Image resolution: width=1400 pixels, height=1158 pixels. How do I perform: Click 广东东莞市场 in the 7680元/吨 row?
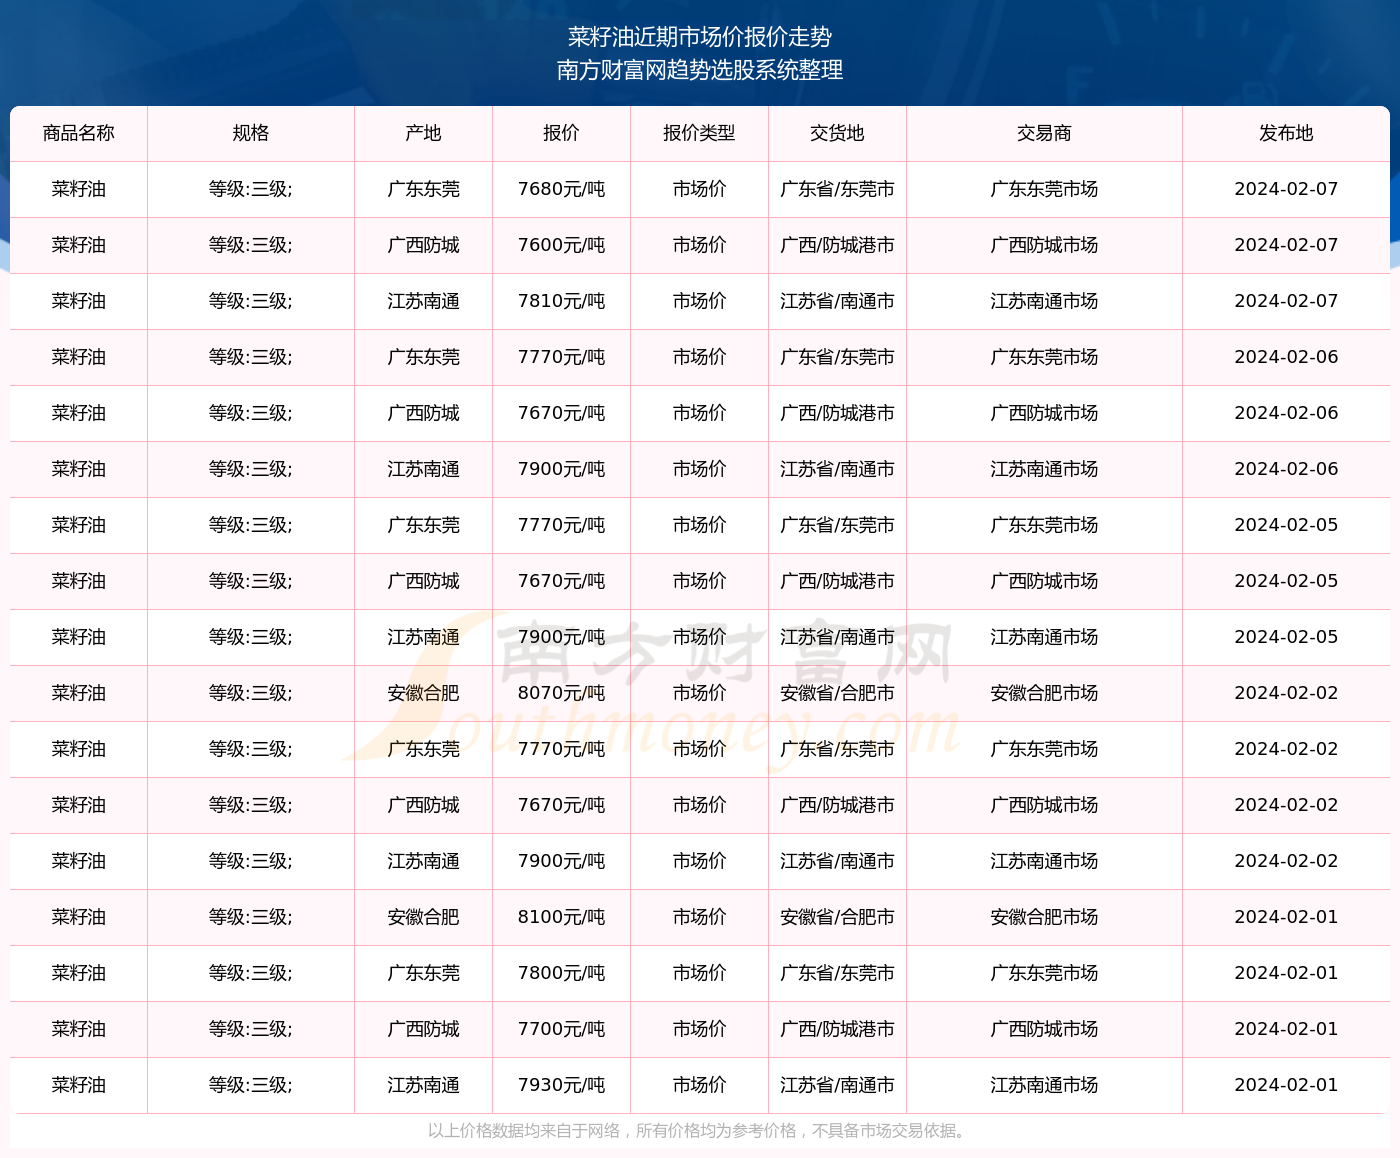[1045, 189]
